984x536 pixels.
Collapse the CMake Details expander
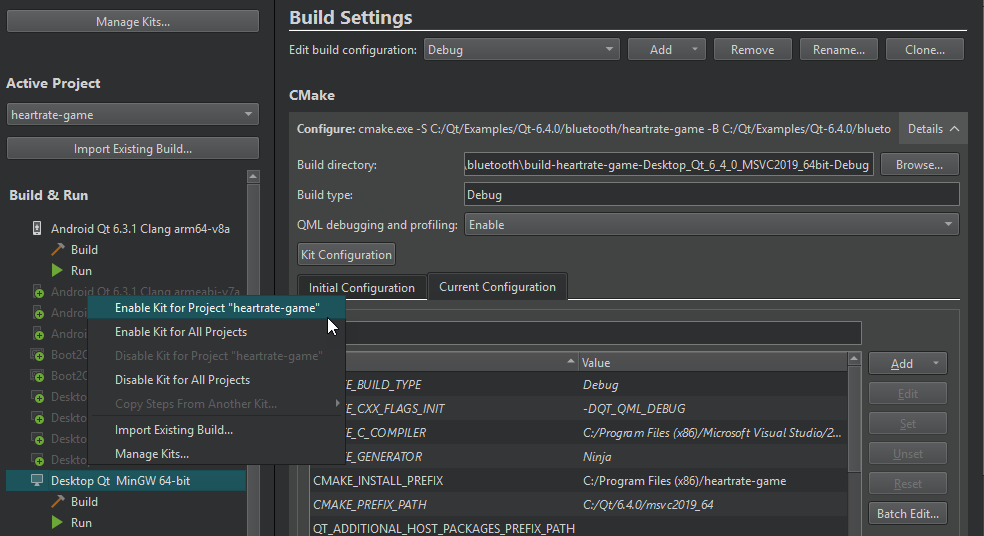[x=933, y=129]
